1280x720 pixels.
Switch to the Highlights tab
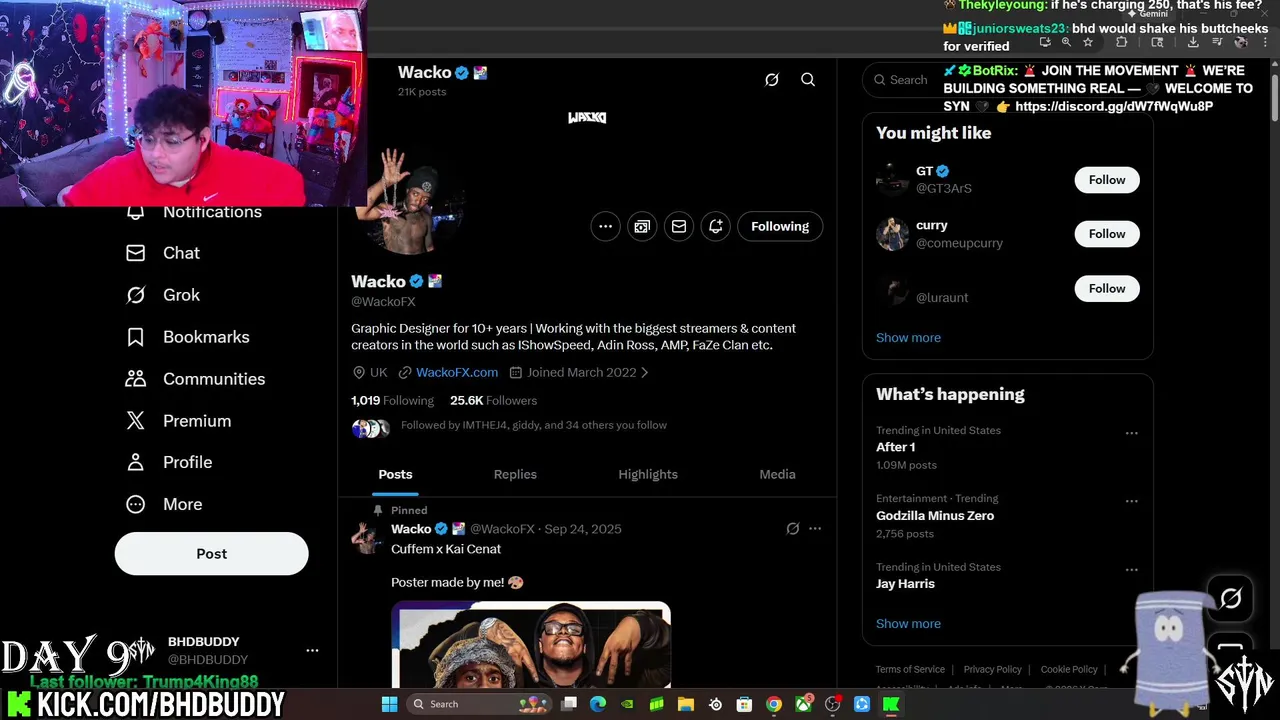click(648, 474)
